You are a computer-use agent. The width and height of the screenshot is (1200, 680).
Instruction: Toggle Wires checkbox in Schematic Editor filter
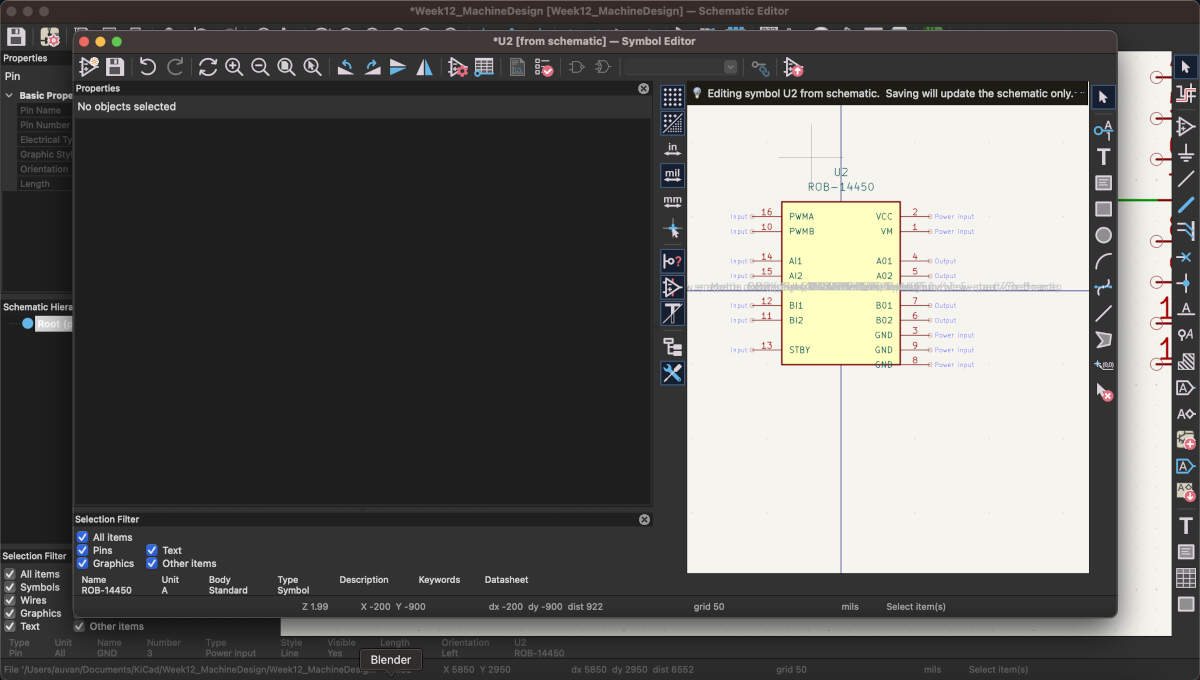10,600
